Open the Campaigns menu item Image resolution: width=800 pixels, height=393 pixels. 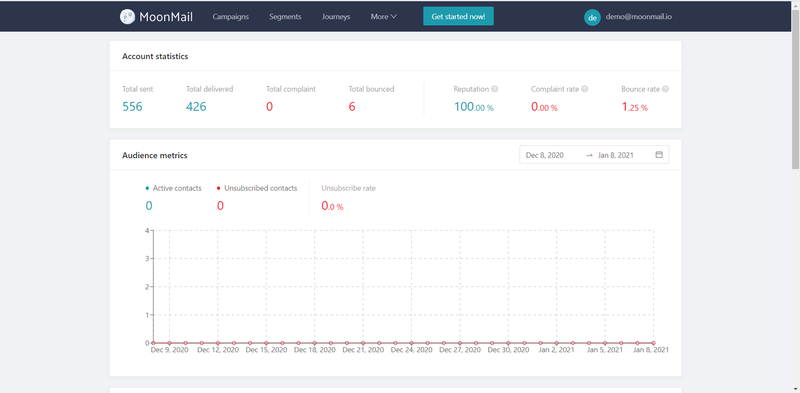(x=231, y=16)
